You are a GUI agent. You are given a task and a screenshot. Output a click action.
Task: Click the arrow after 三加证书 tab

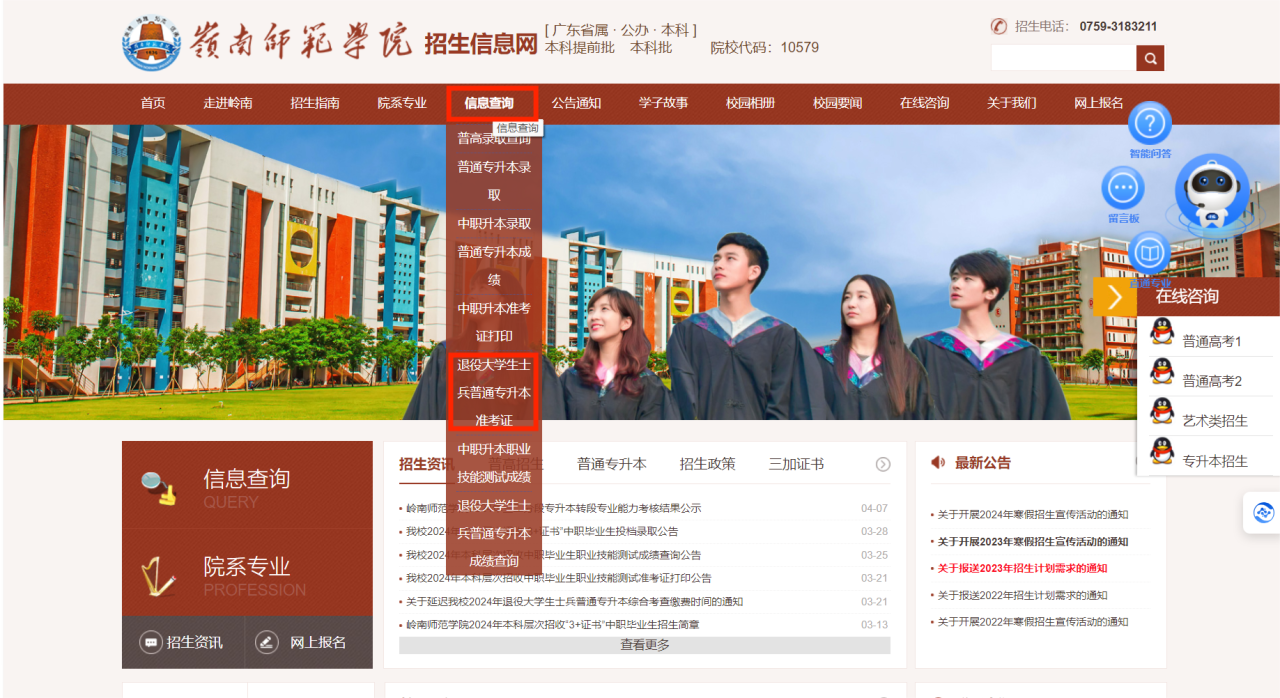click(883, 464)
